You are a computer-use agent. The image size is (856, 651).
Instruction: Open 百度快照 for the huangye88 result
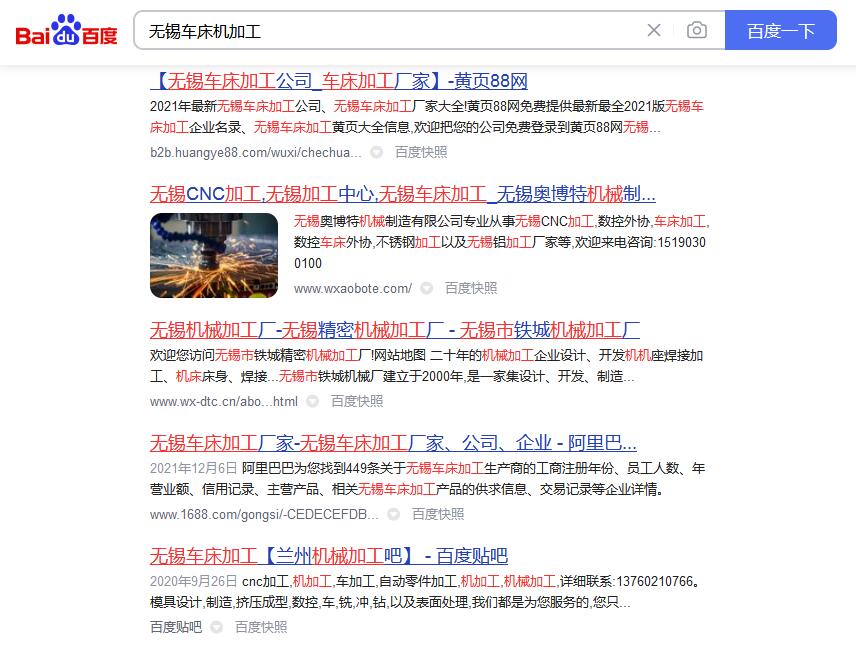pyautogui.click(x=421, y=152)
